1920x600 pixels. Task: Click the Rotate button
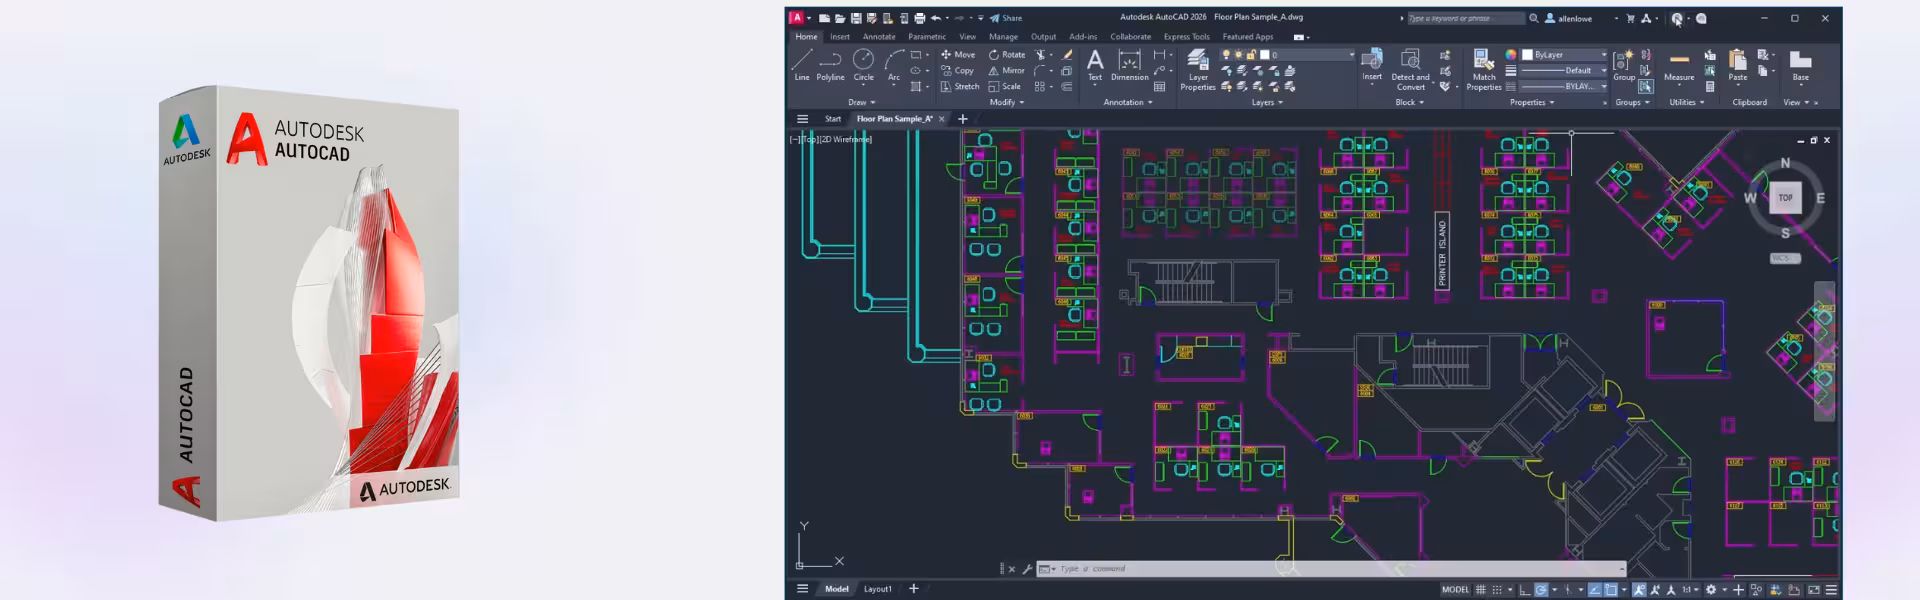tap(1006, 55)
